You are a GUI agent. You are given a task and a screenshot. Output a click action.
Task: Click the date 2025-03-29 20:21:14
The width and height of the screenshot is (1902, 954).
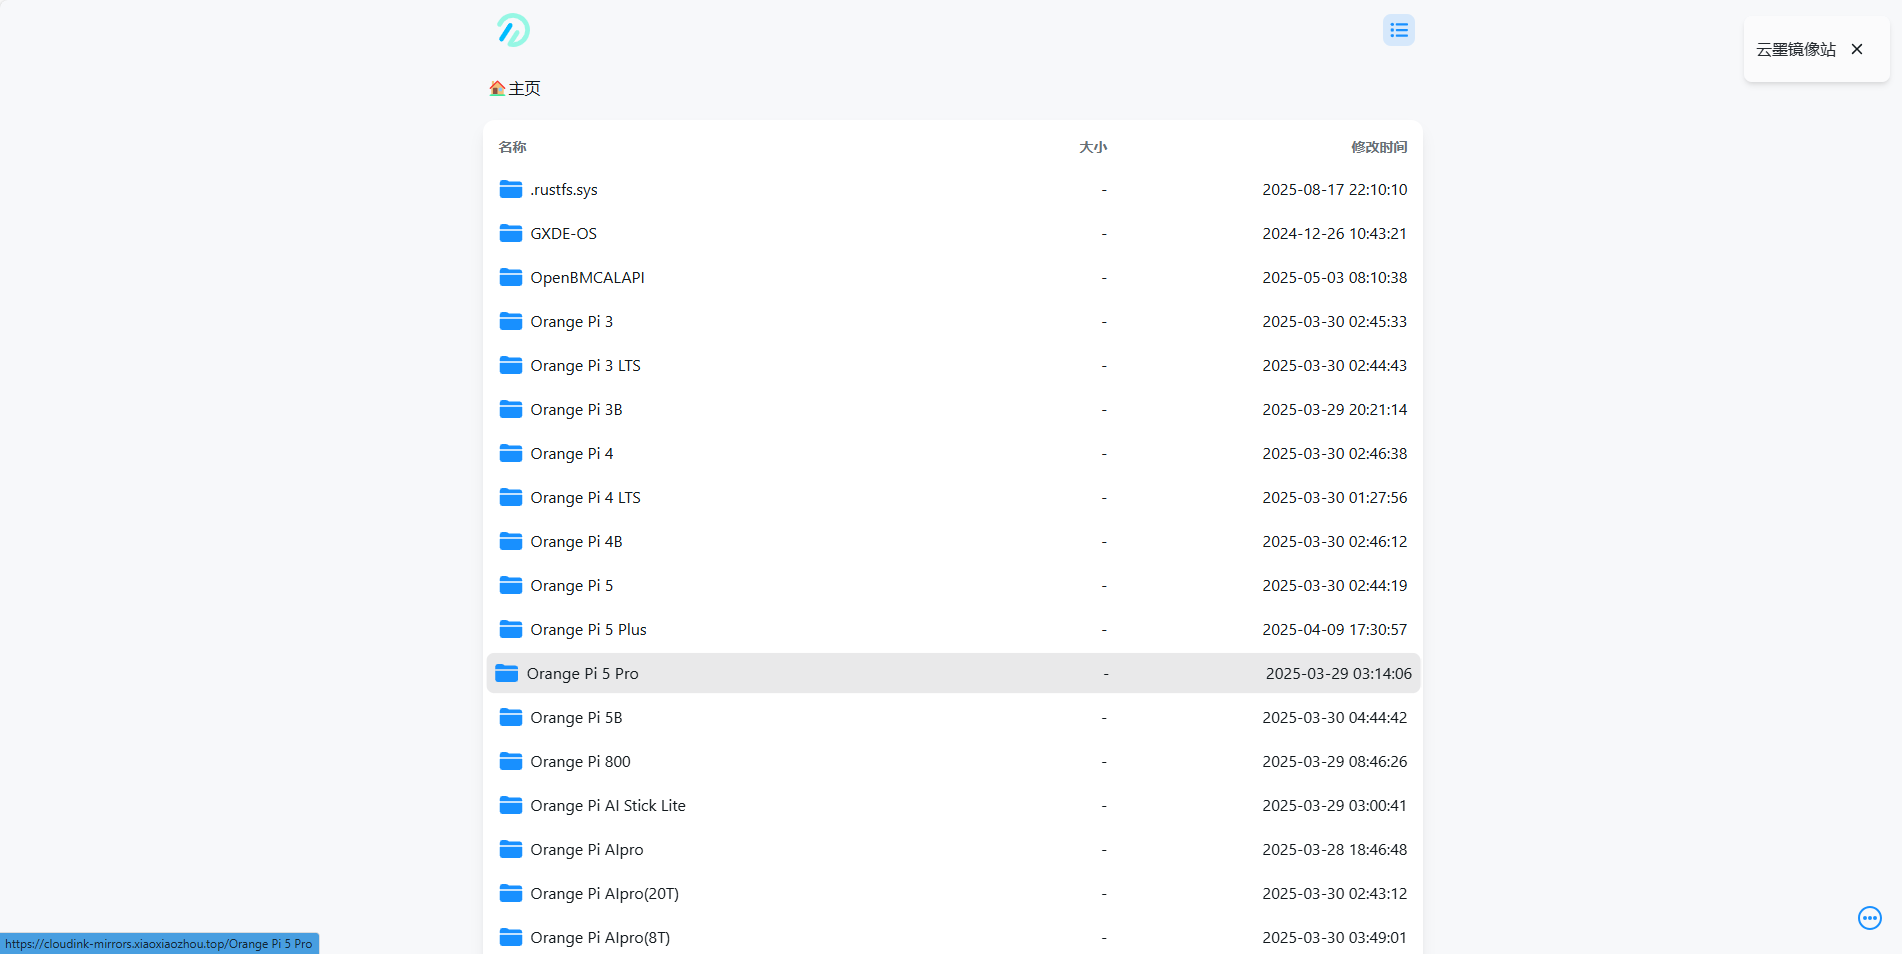(x=1334, y=410)
